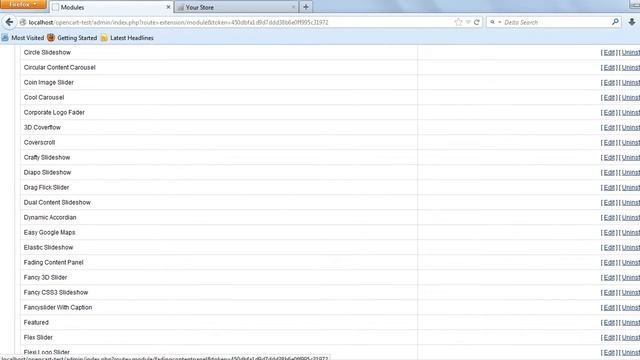Image resolution: width=640 pixels, height=360 pixels.
Task: Uninstall the Cool Carousel module
Action: click(631, 98)
